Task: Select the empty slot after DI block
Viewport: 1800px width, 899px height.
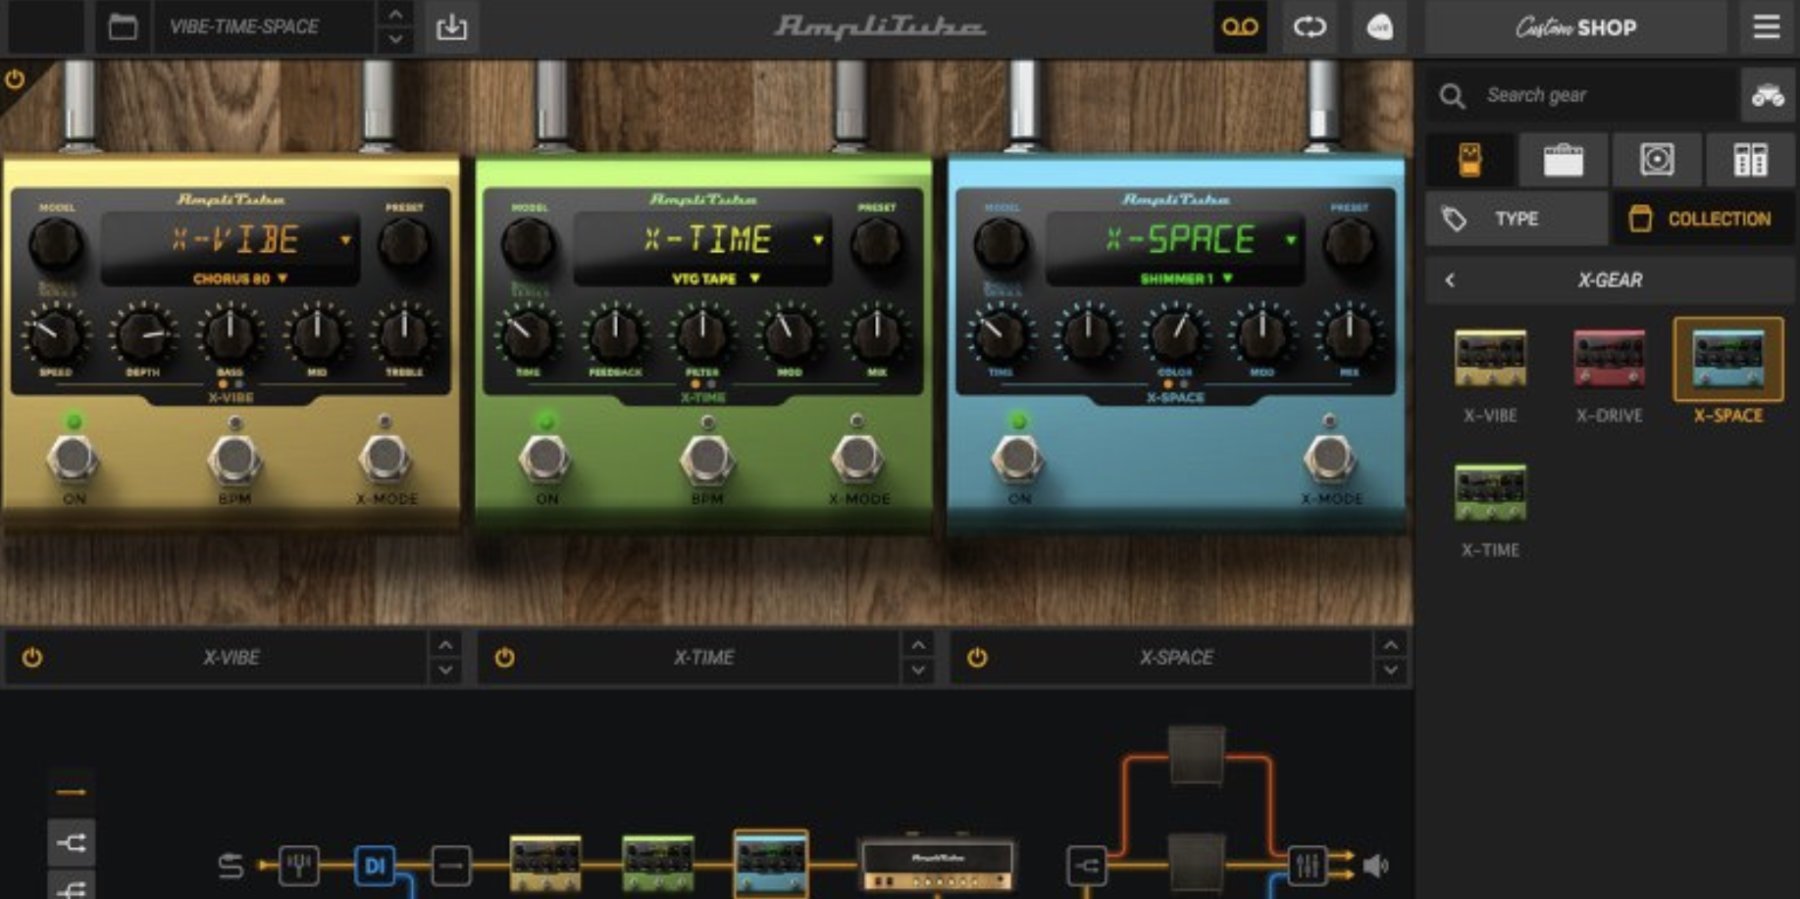Action: pyautogui.click(x=451, y=866)
